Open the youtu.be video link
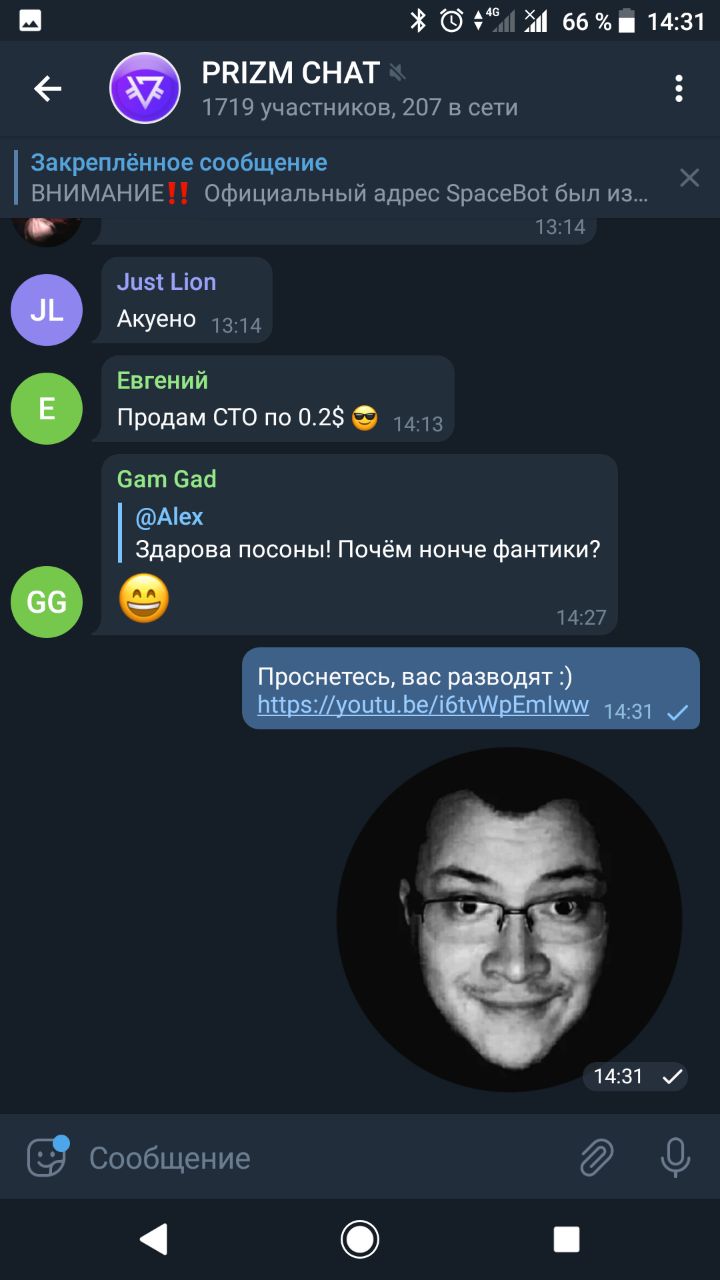Image resolution: width=720 pixels, height=1280 pixels. point(423,705)
